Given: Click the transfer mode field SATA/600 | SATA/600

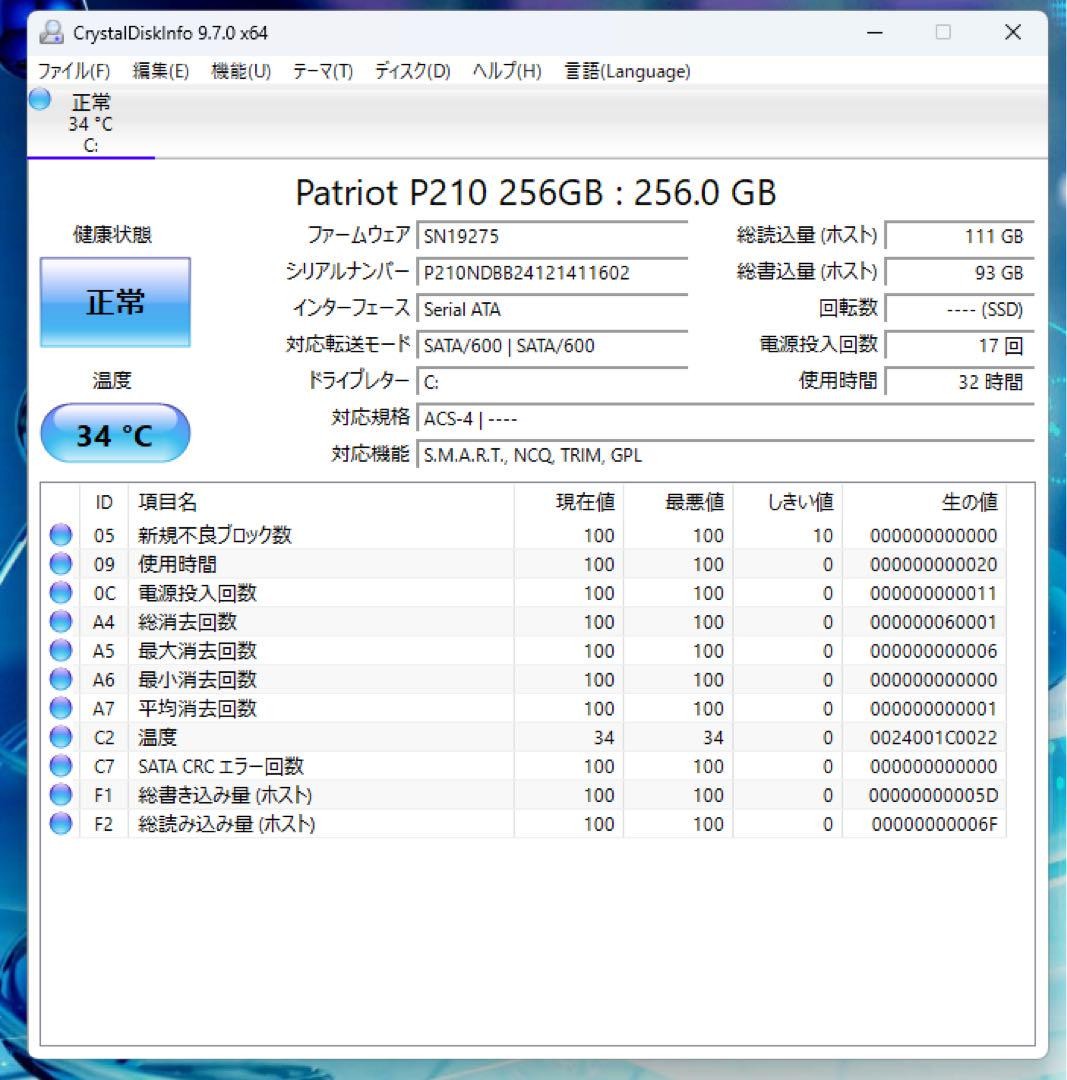Looking at the screenshot, I should [552, 346].
